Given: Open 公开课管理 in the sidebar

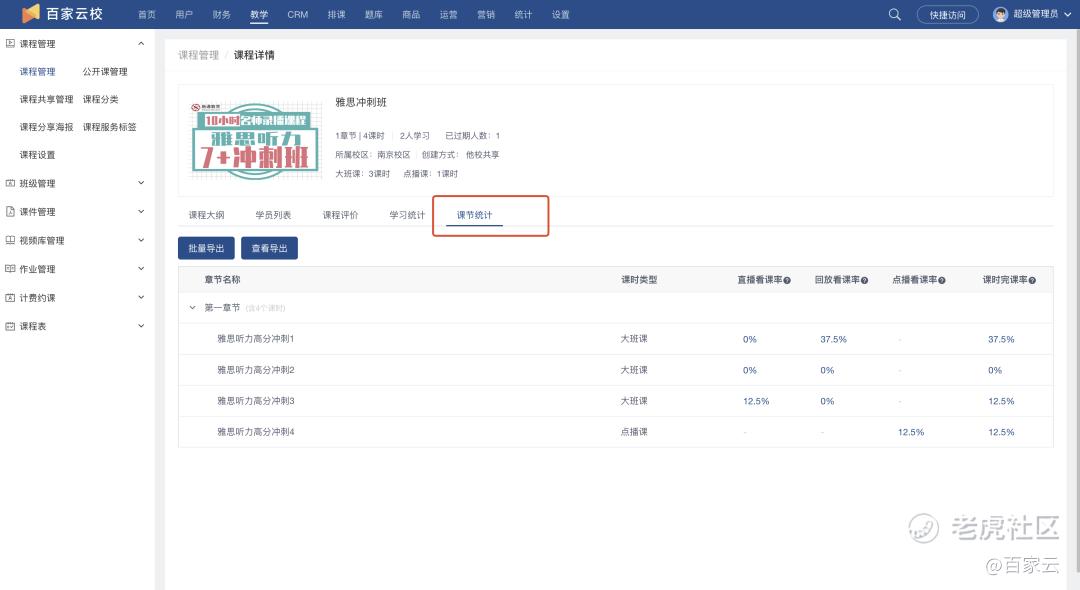Looking at the screenshot, I should click(x=105, y=72).
